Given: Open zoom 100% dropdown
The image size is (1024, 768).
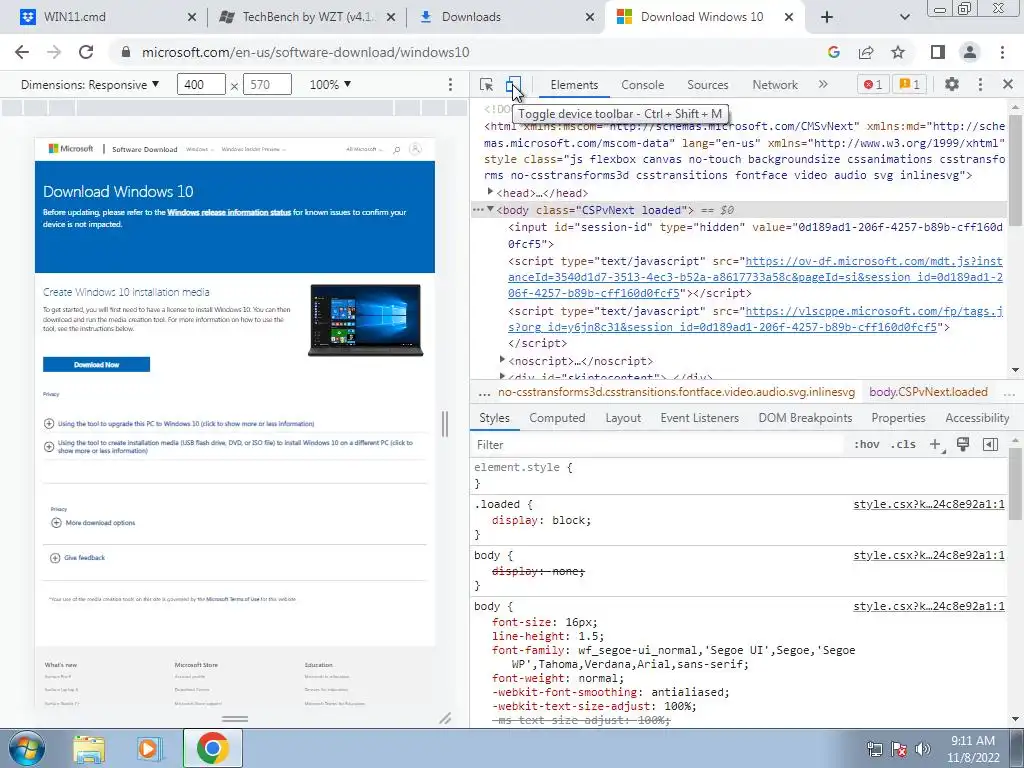Looking at the screenshot, I should [330, 84].
